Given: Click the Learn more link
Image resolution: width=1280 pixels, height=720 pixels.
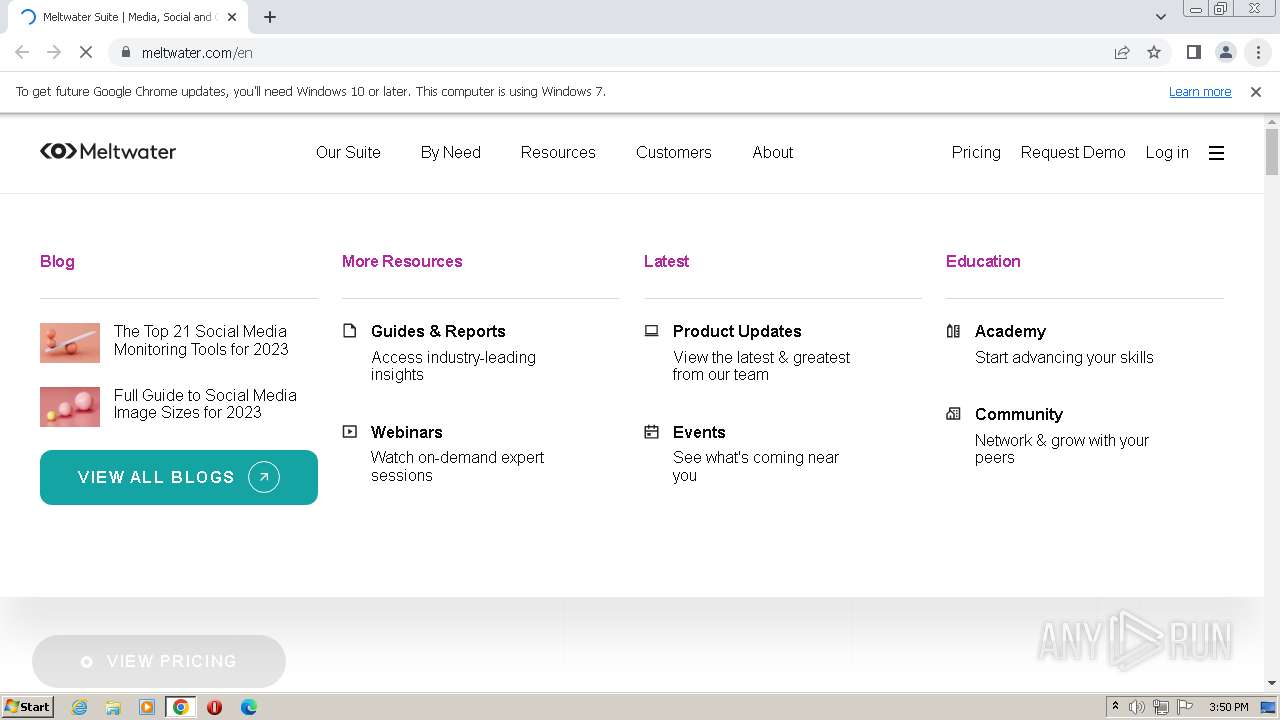Looking at the screenshot, I should click(x=1200, y=91).
